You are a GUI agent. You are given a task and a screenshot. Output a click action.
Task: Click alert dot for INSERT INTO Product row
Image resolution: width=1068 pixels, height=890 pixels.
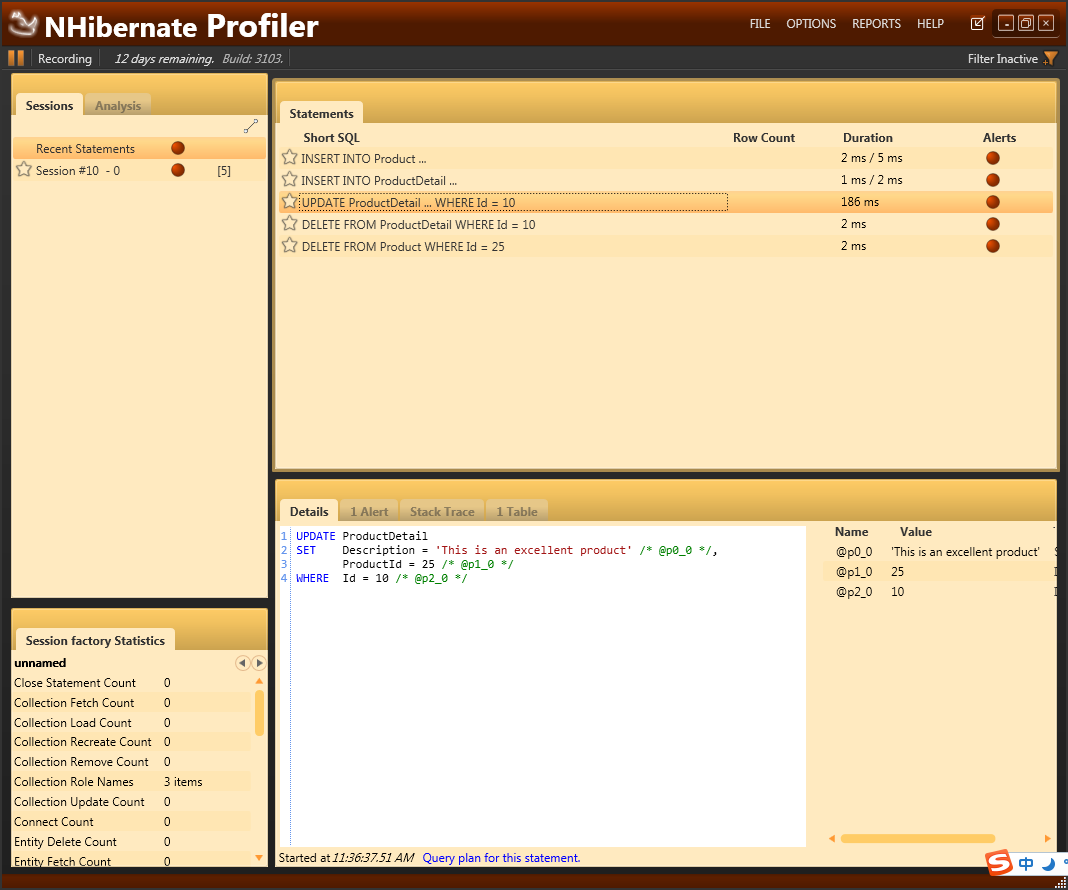tap(993, 158)
